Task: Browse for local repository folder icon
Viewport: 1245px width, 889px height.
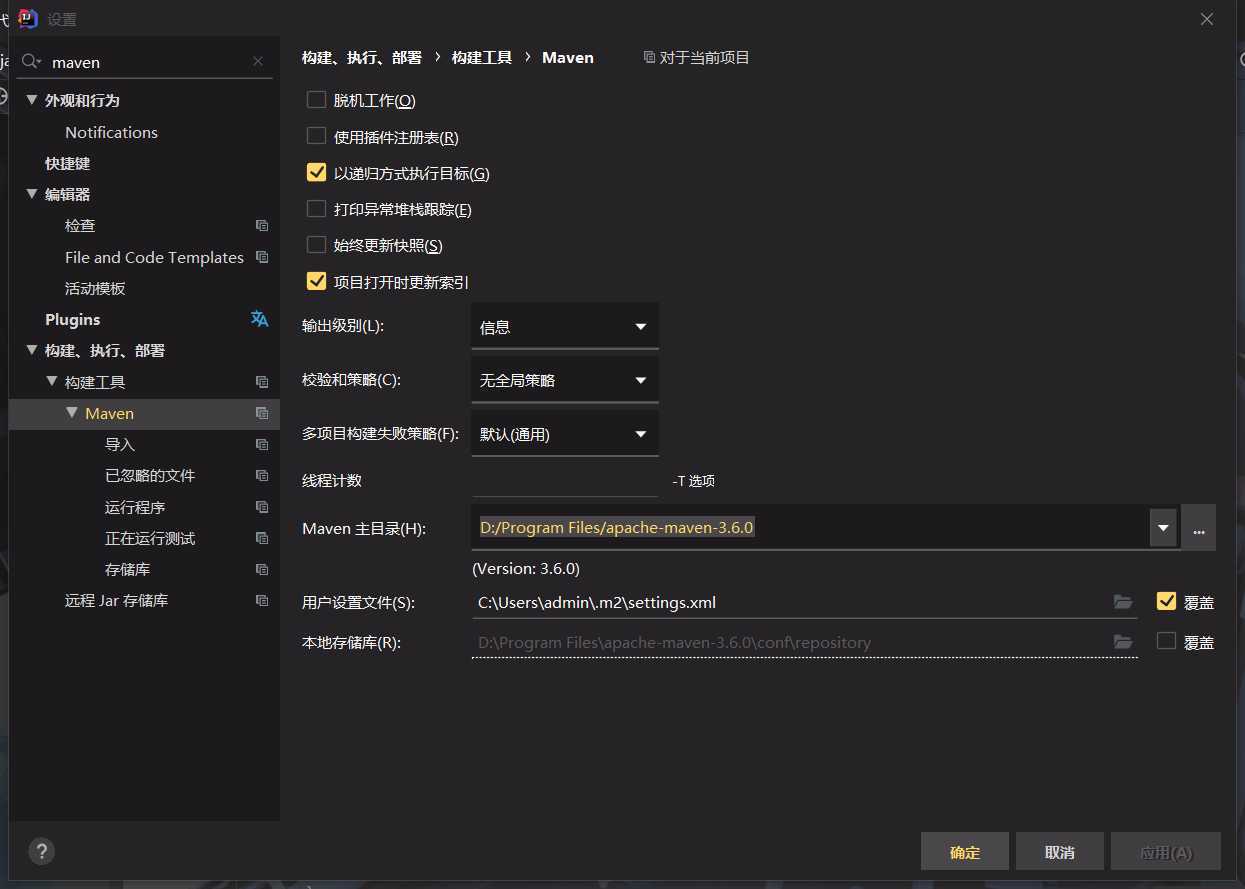Action: 1123,642
